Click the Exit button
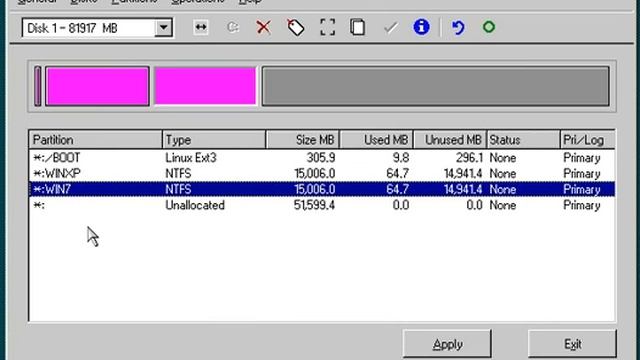The height and width of the screenshot is (360, 640). pyautogui.click(x=572, y=344)
